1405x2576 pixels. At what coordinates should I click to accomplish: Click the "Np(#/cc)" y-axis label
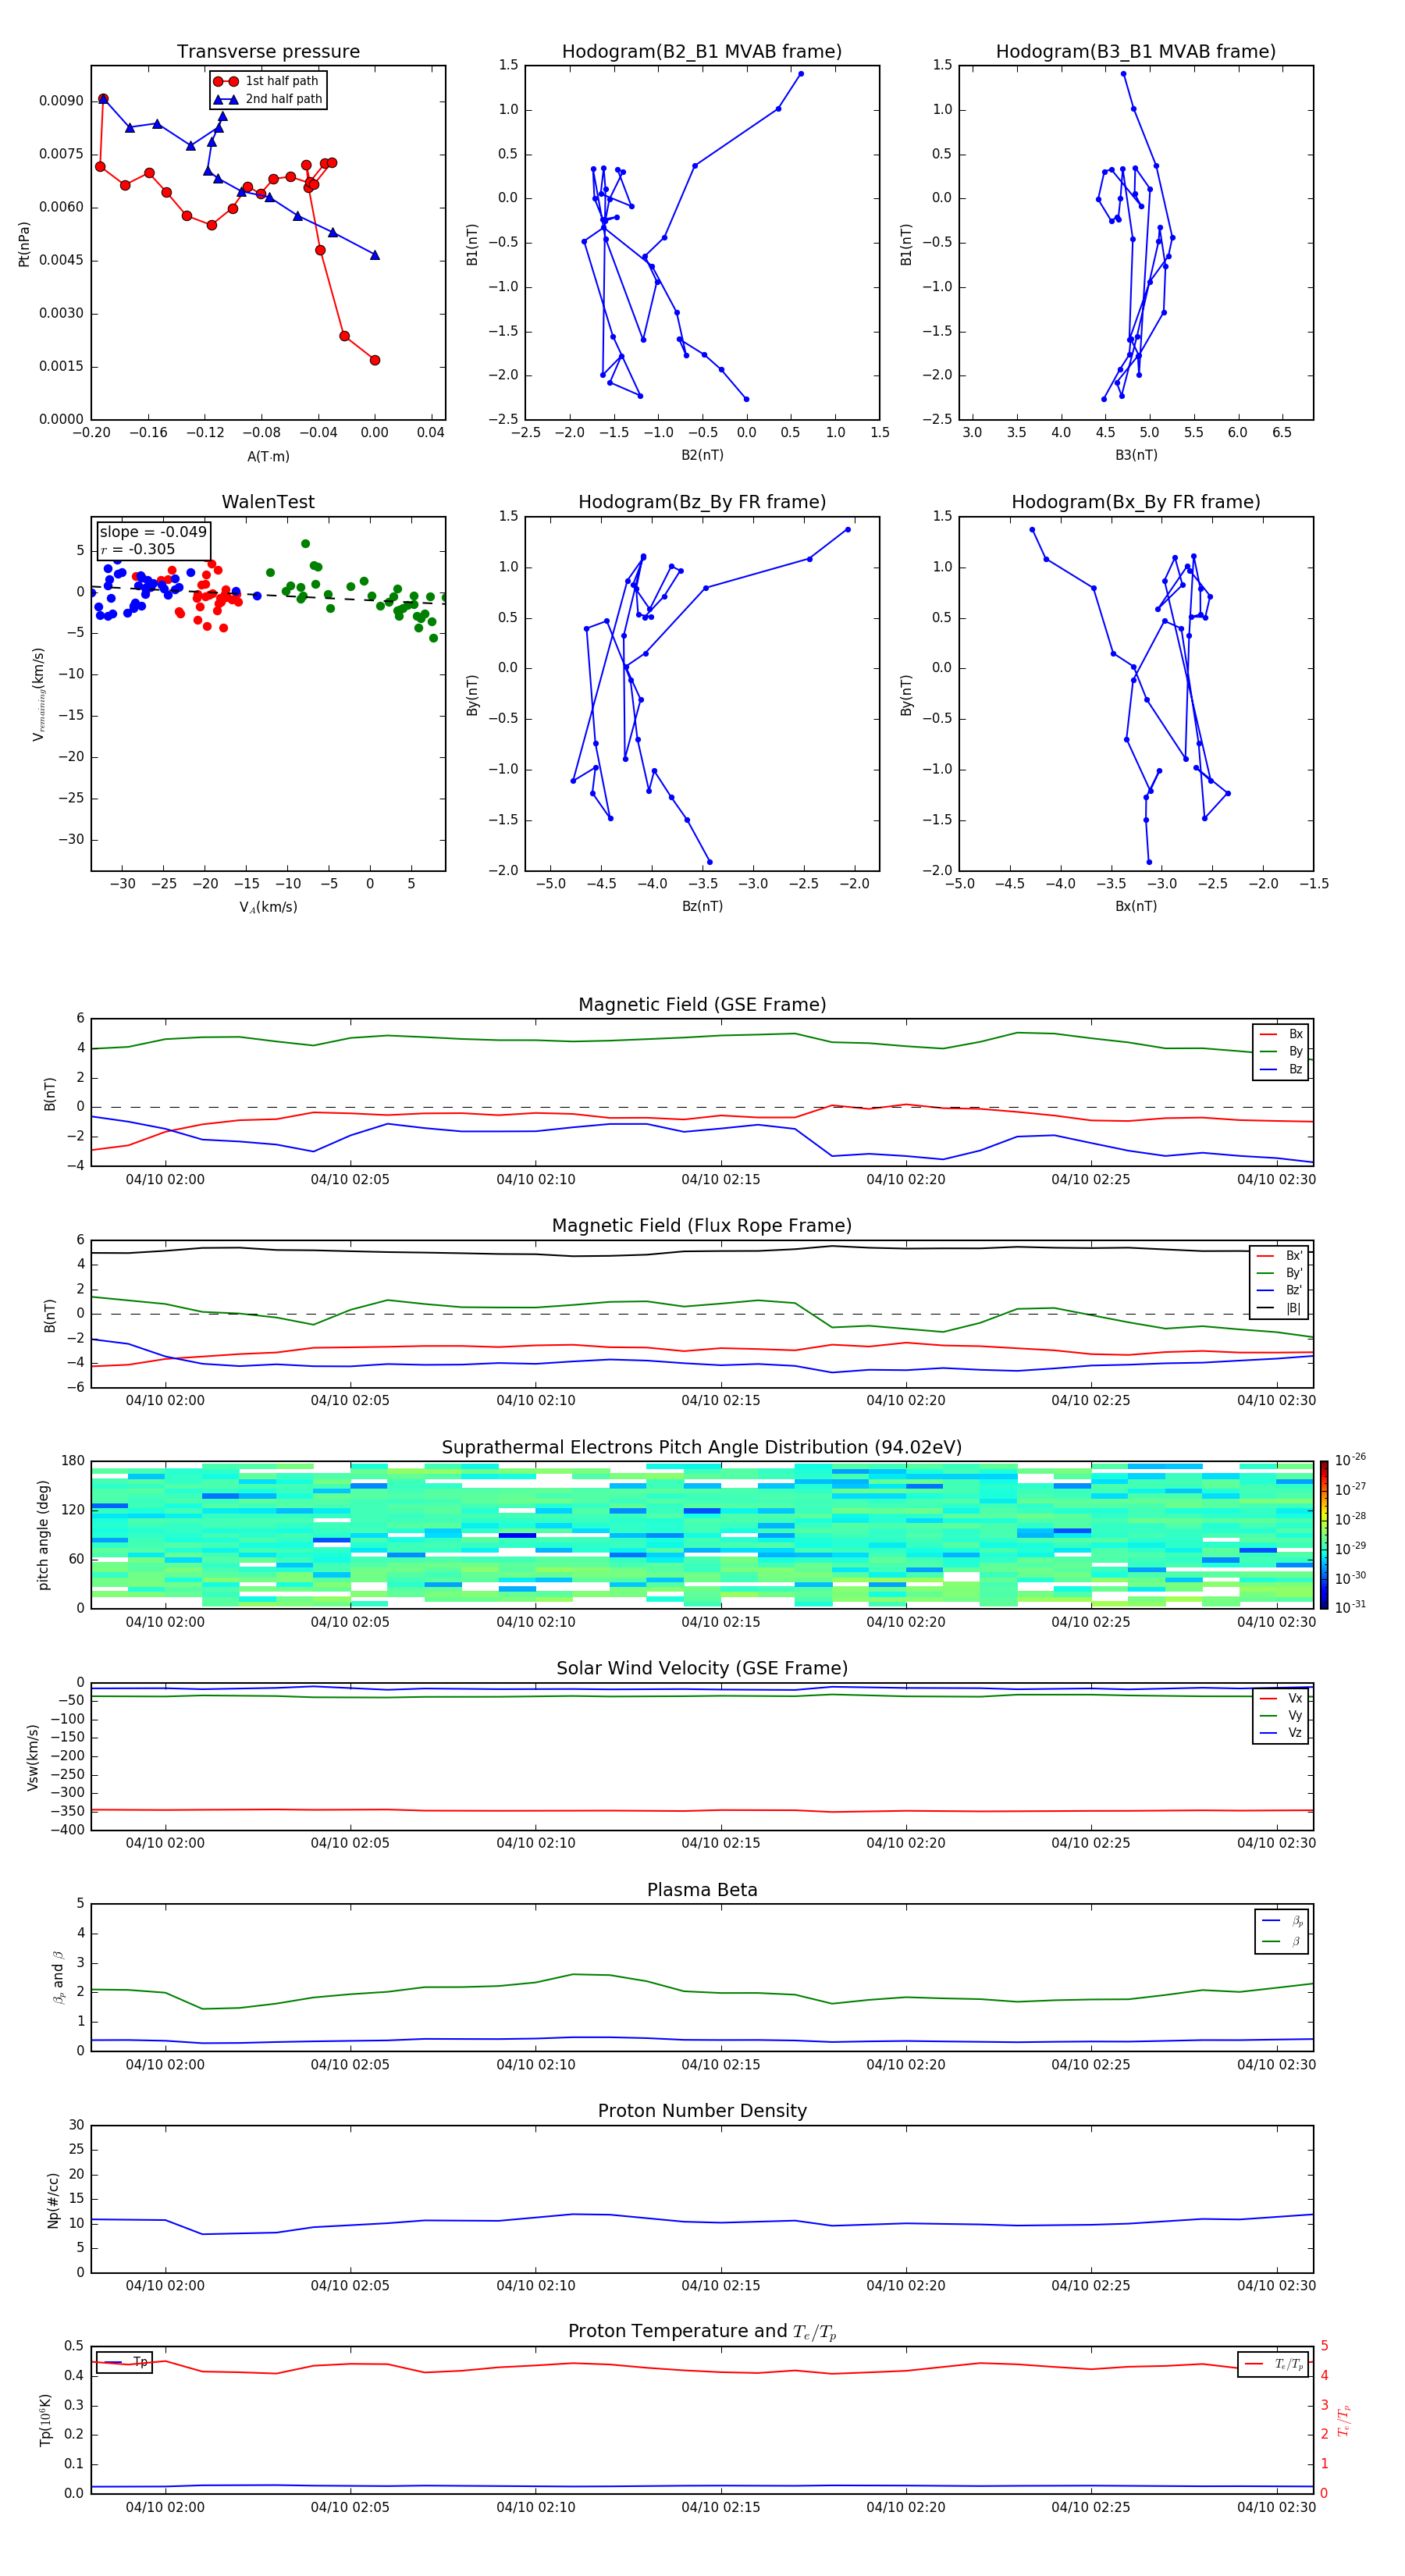click(x=53, y=2200)
